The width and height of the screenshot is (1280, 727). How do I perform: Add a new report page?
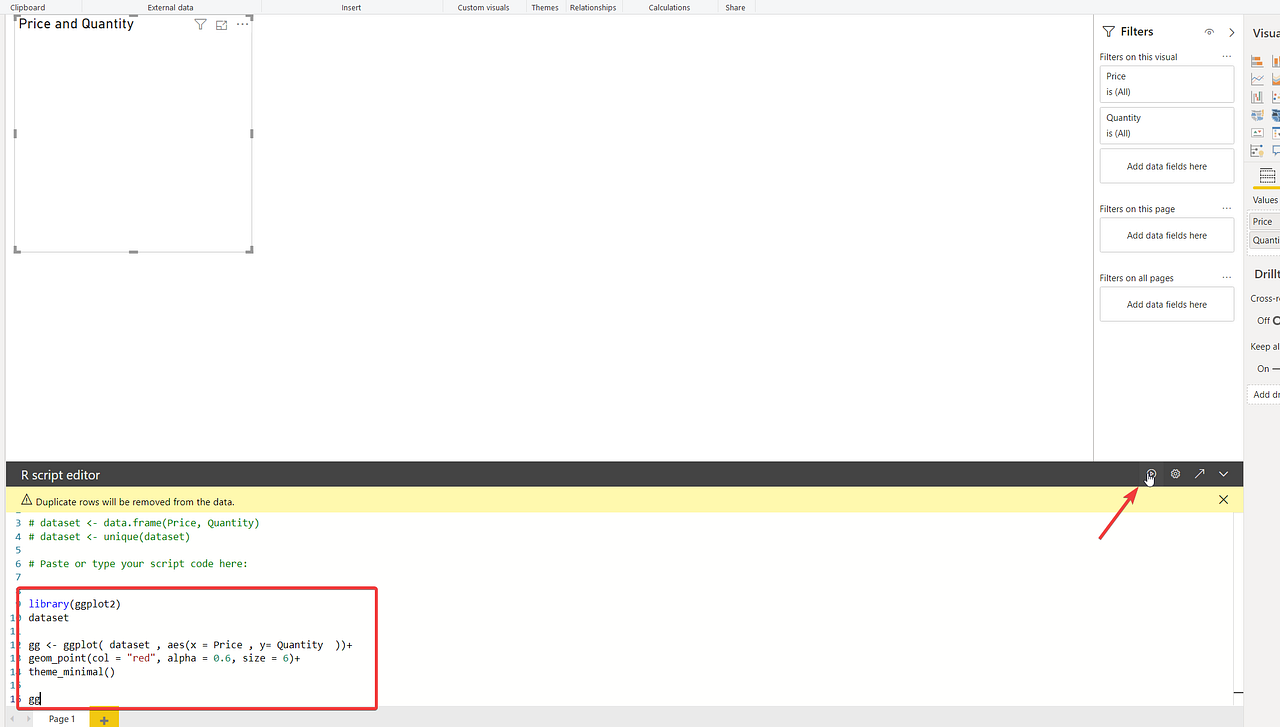tap(104, 717)
